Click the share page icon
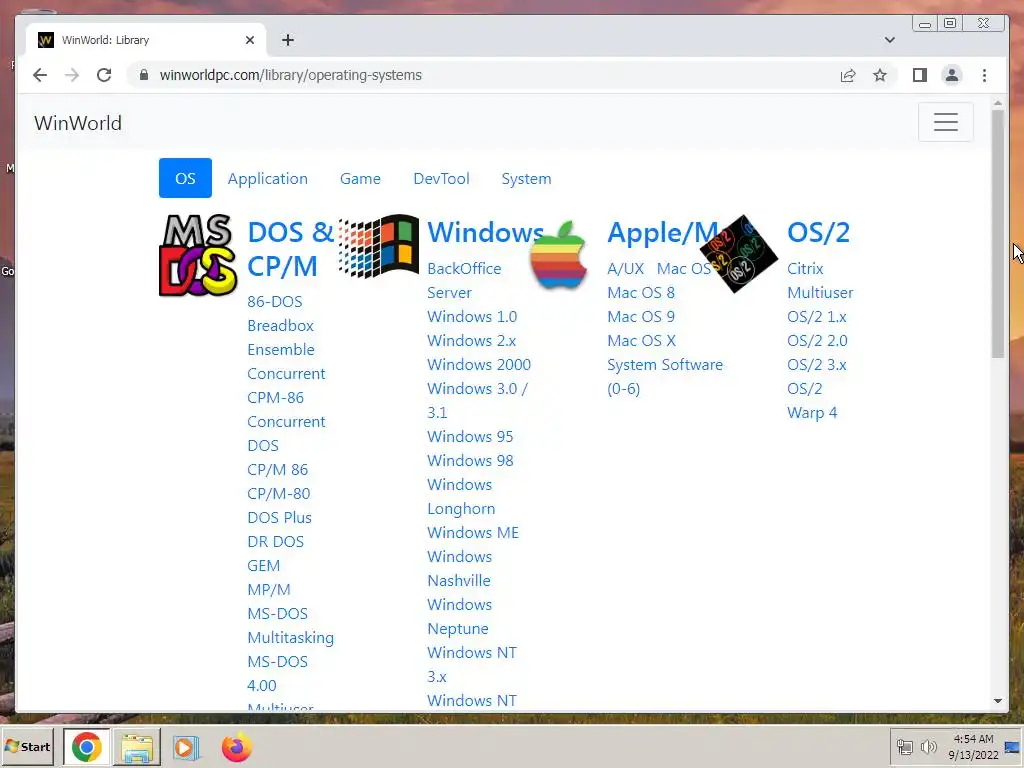The width and height of the screenshot is (1024, 768). point(848,75)
